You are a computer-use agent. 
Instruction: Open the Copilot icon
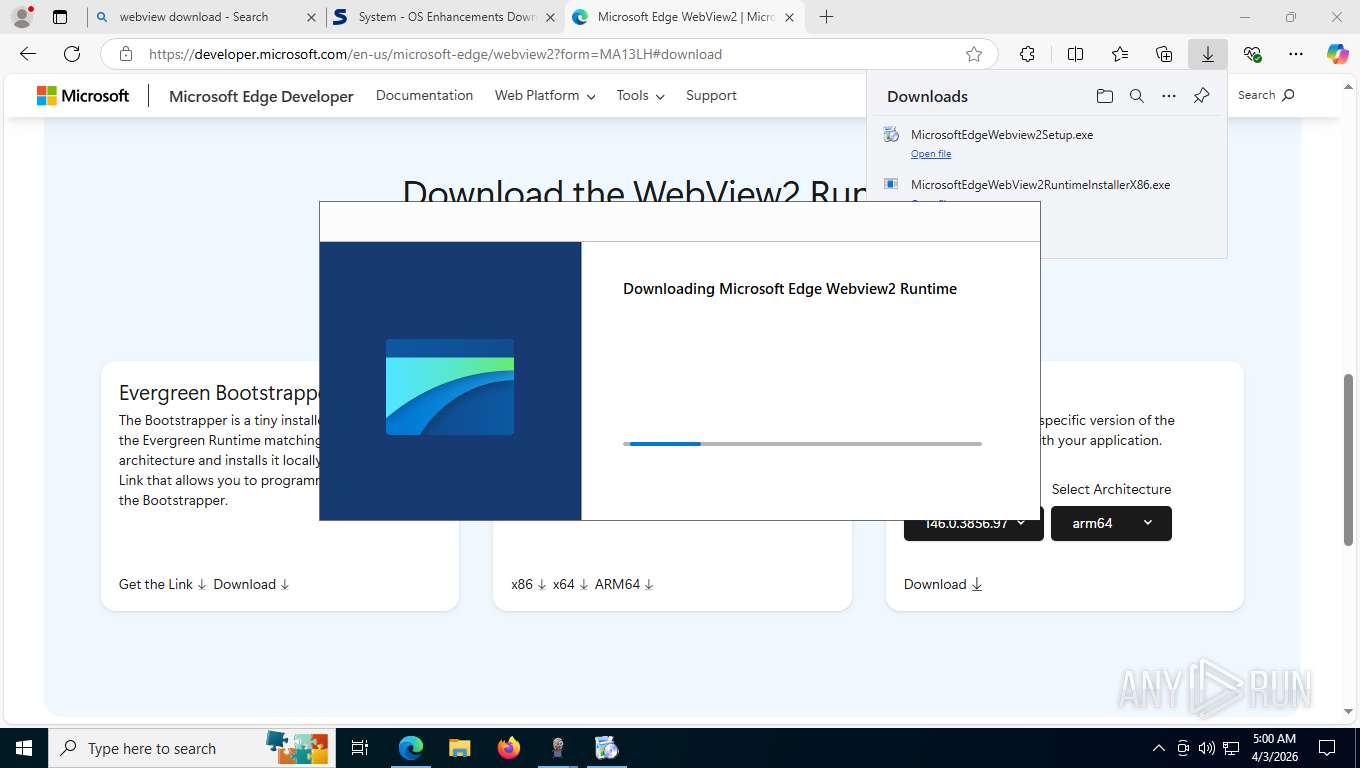[1338, 54]
